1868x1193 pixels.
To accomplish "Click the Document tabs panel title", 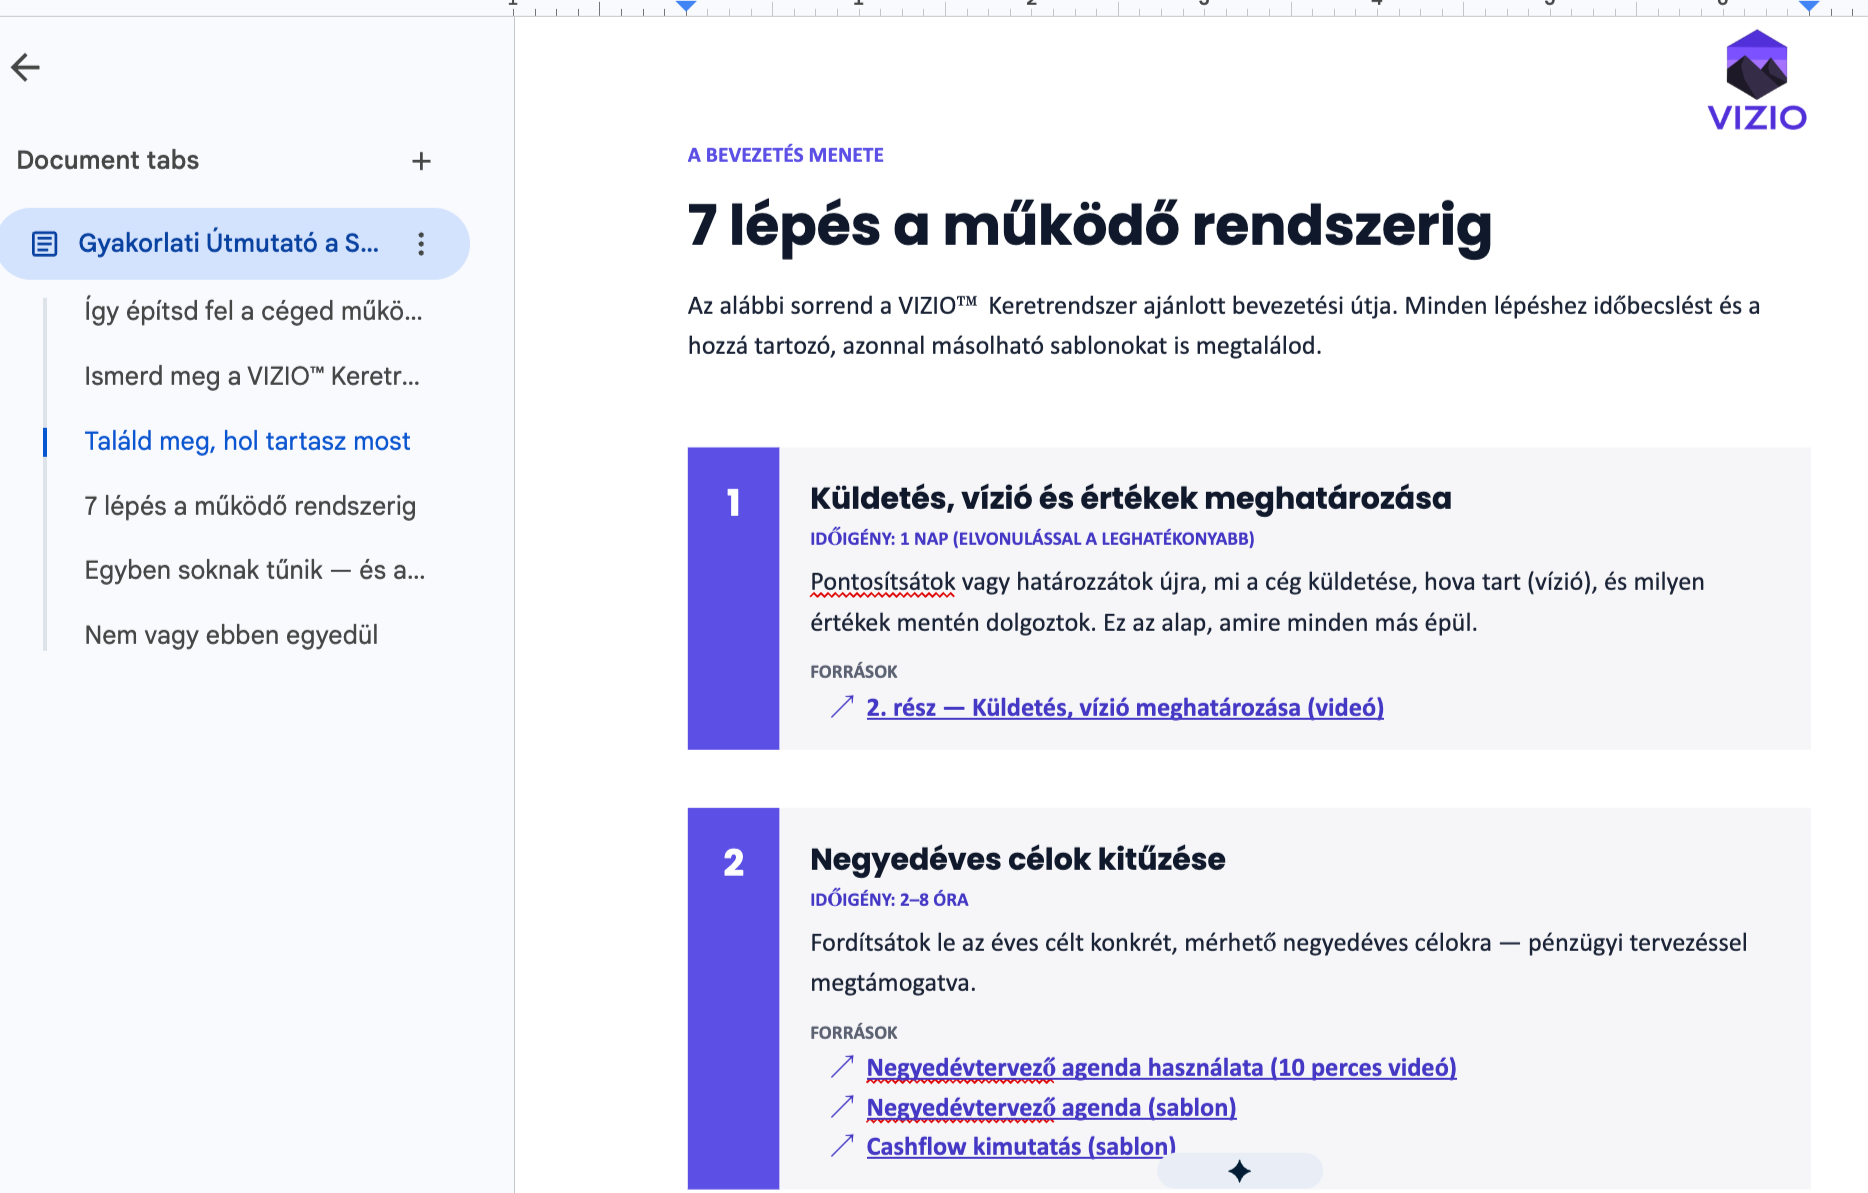I will tap(108, 160).
